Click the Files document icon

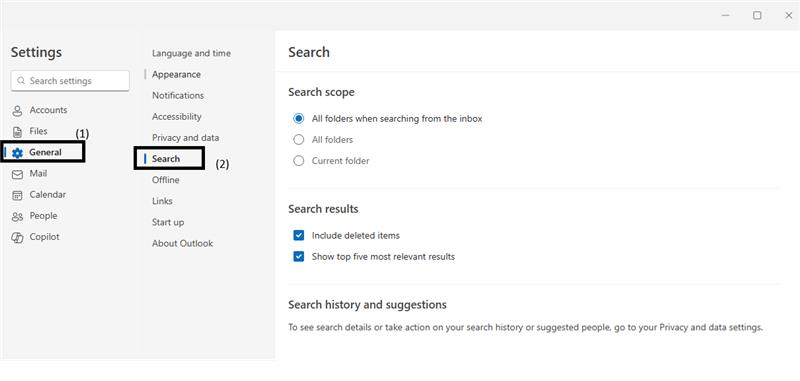coord(17,132)
